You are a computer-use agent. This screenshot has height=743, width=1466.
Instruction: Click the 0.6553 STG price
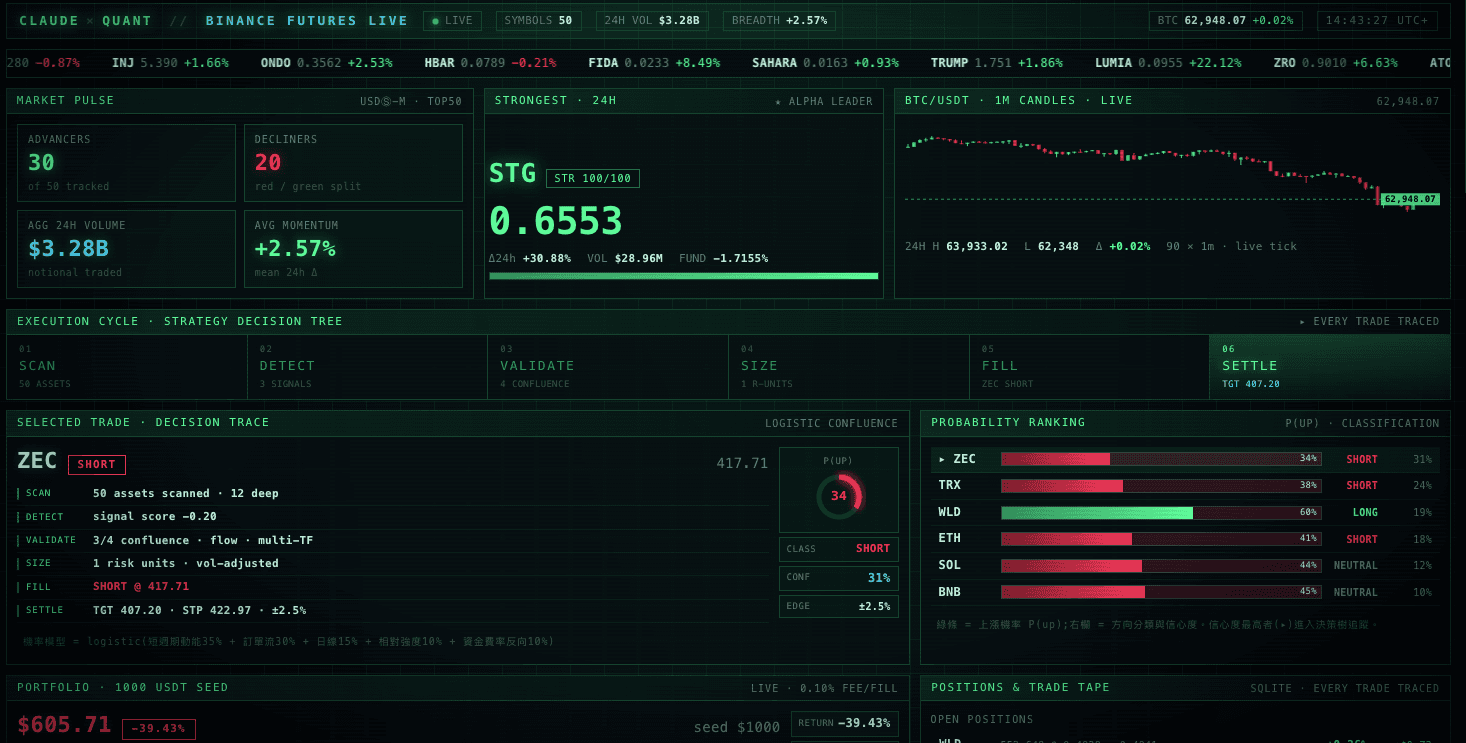point(556,222)
